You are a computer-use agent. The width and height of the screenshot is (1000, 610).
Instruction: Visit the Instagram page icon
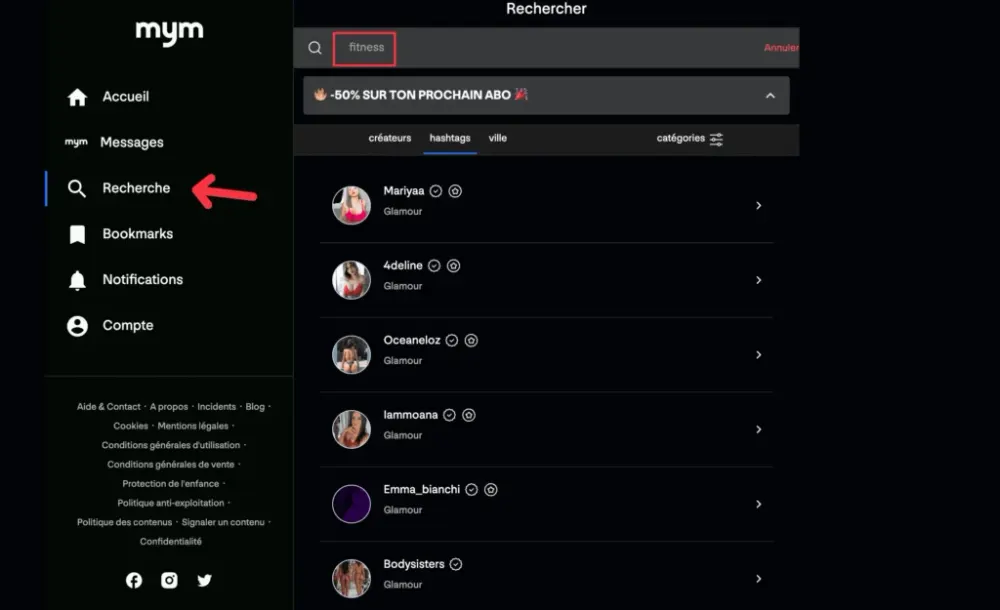coord(169,580)
